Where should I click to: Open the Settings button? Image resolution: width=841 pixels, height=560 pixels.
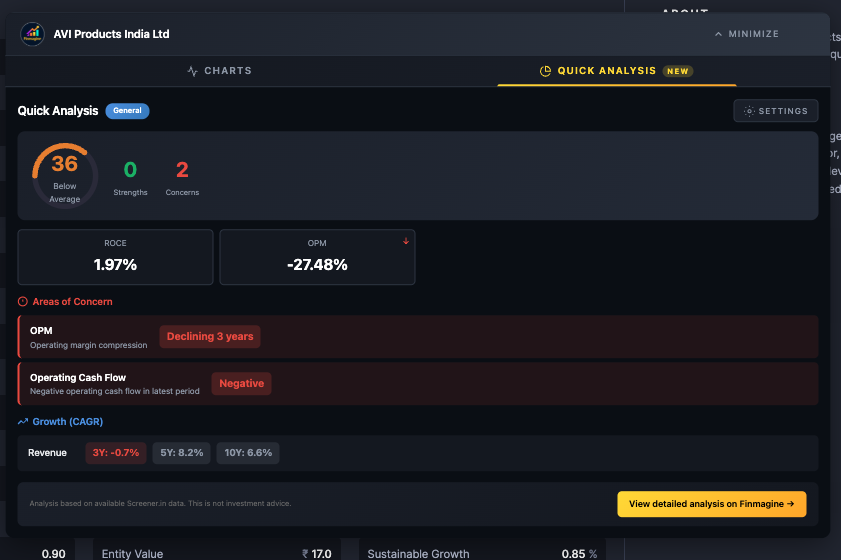click(776, 111)
